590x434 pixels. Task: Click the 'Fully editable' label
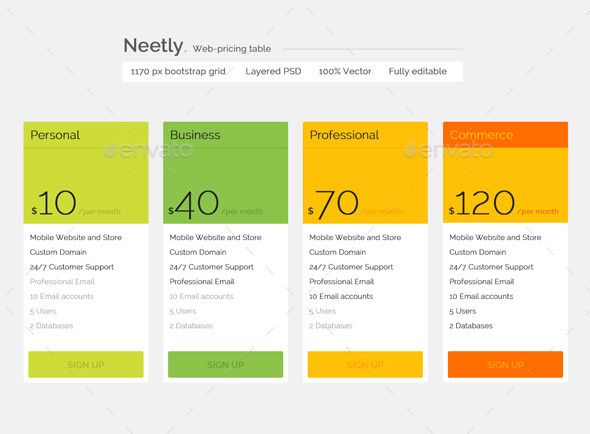pos(418,71)
